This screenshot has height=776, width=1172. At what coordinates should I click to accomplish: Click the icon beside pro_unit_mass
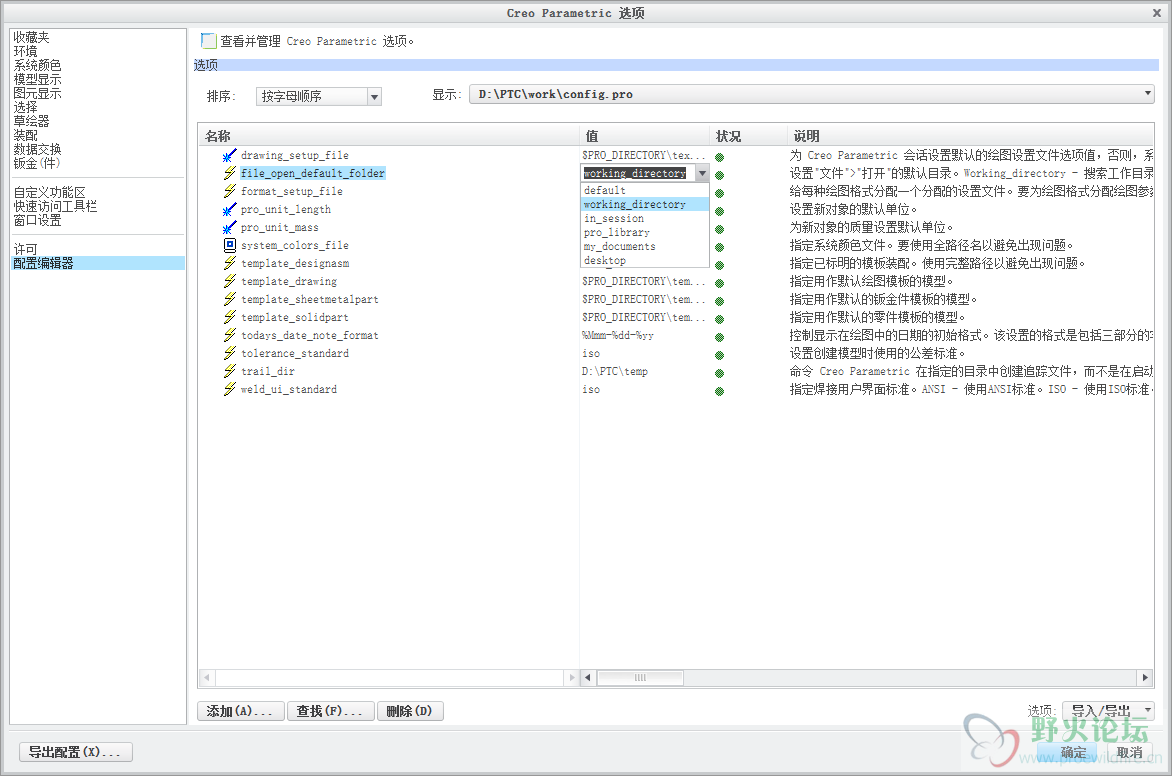(x=229, y=227)
